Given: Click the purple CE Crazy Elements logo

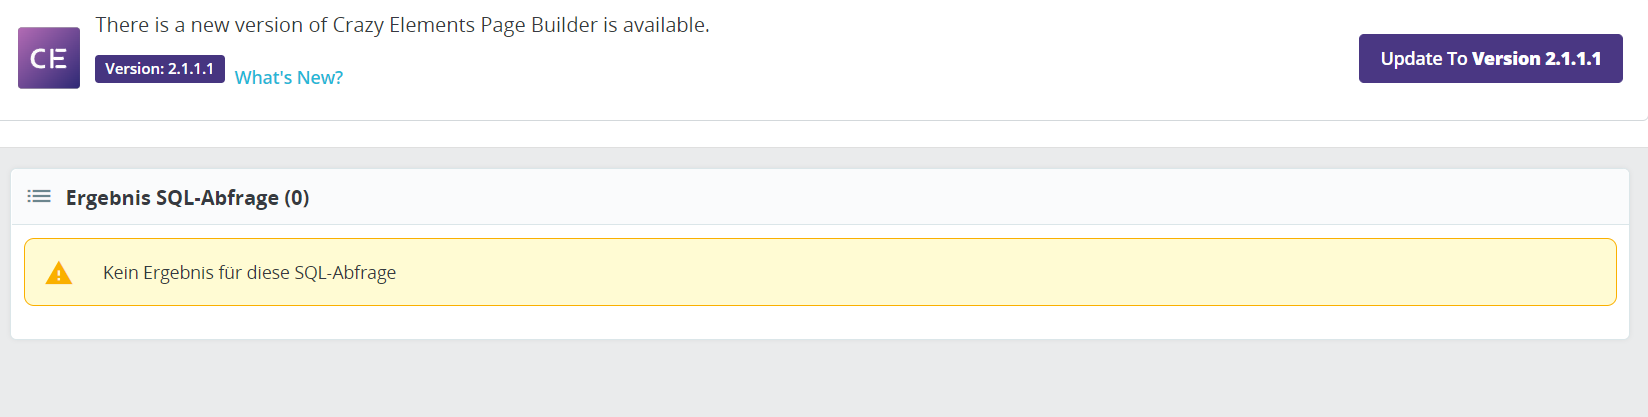Looking at the screenshot, I should (x=49, y=58).
